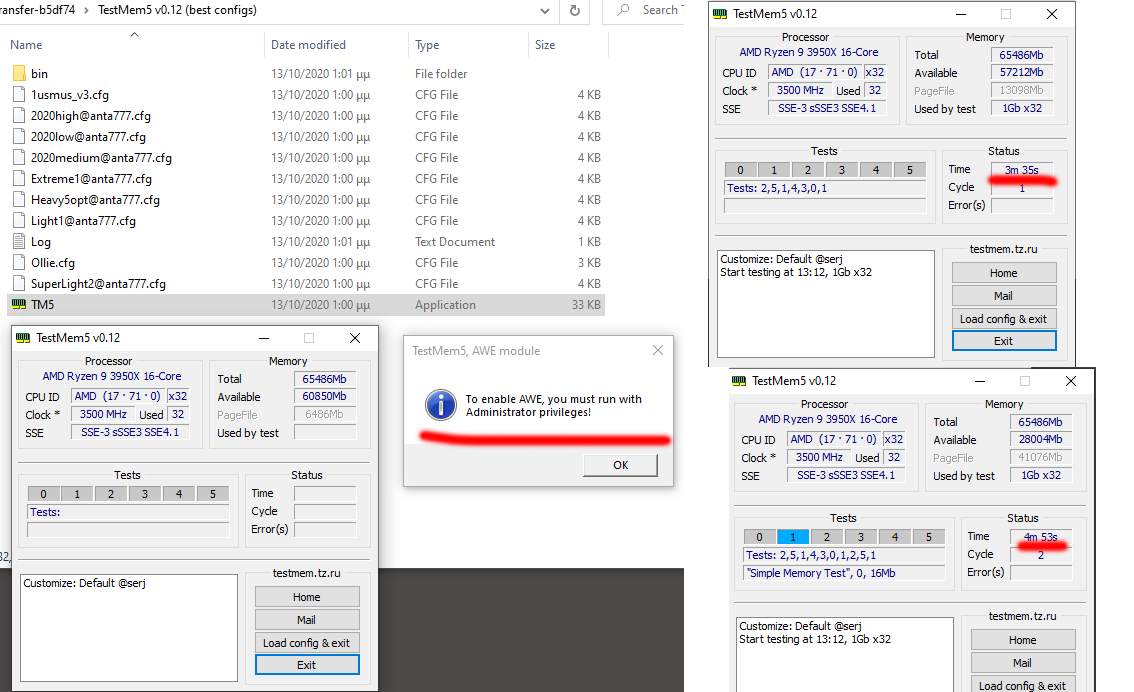Select the 2020high@anta777.cfg file icon
The height and width of the screenshot is (692, 1134).
(19, 115)
